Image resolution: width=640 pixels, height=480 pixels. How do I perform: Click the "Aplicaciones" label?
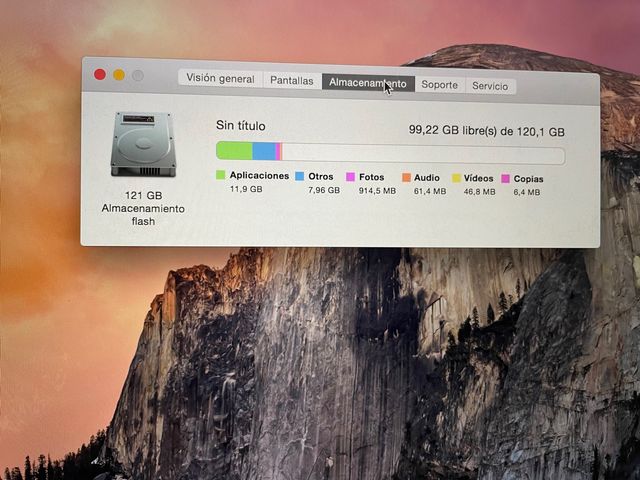(x=259, y=176)
